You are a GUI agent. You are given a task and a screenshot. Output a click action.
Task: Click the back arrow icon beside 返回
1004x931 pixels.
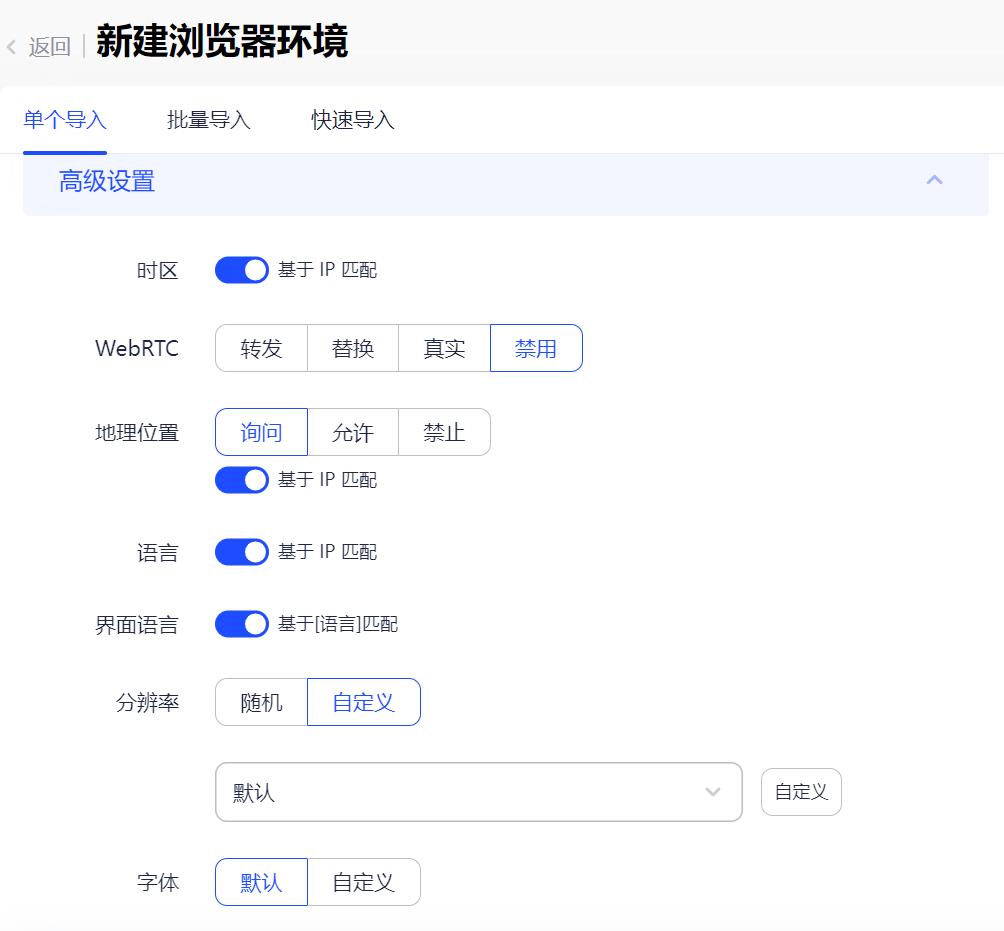point(12,47)
